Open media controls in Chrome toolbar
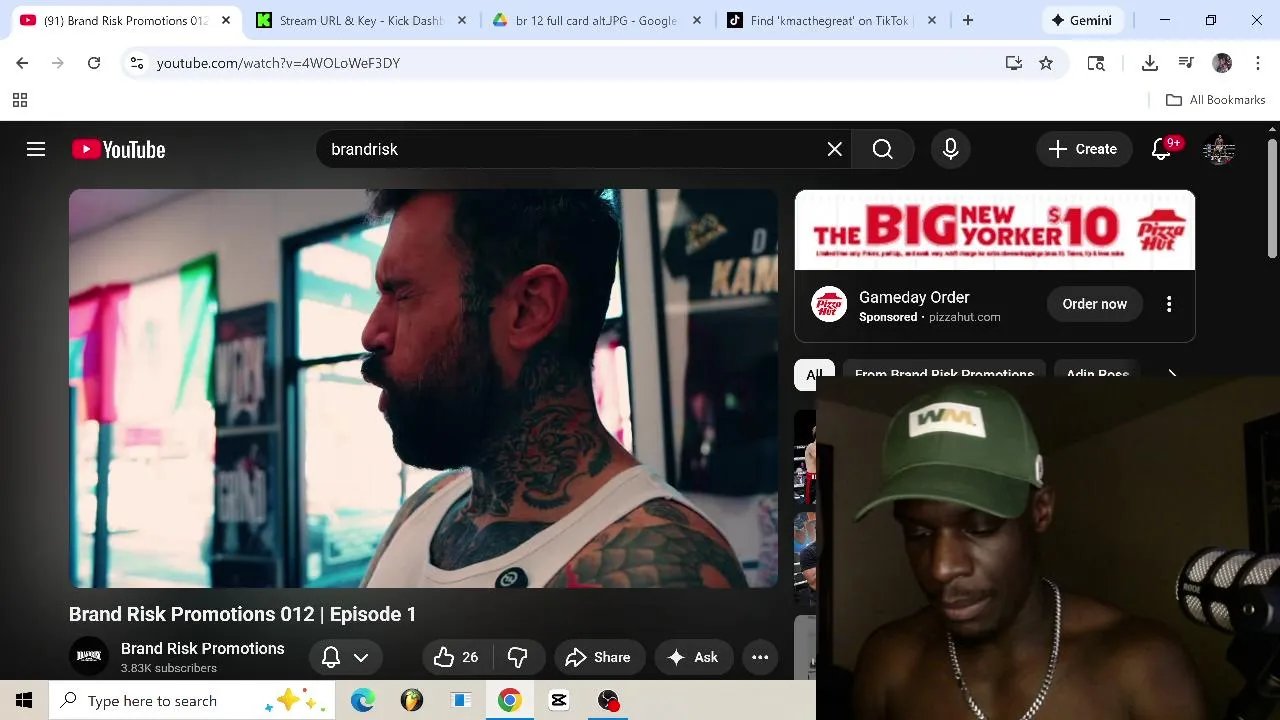This screenshot has width=1280, height=720. (x=1186, y=63)
